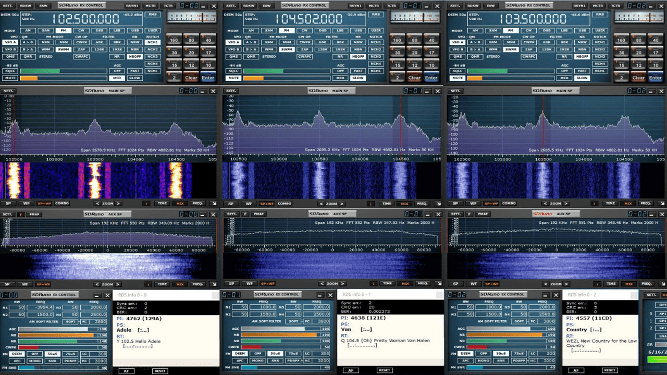
Task: Click QMS in the 102.500 receiver
Action: pyautogui.click(x=10, y=57)
